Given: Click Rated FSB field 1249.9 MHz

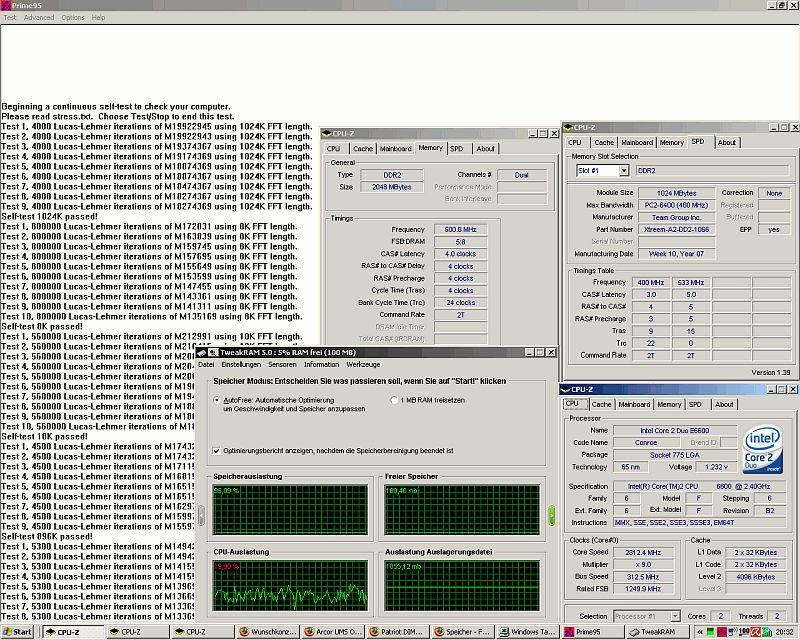Looking at the screenshot, I should 643,589.
